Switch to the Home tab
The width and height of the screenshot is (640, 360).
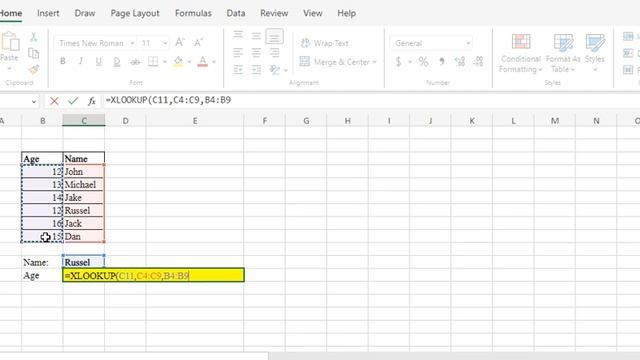(11, 13)
